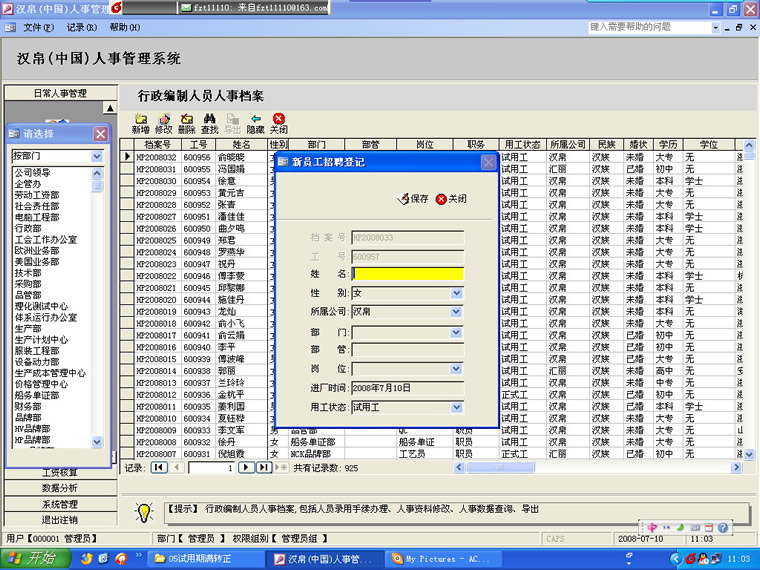Click the 退出注销 sidebar button
The height and width of the screenshot is (570, 760).
tap(61, 520)
